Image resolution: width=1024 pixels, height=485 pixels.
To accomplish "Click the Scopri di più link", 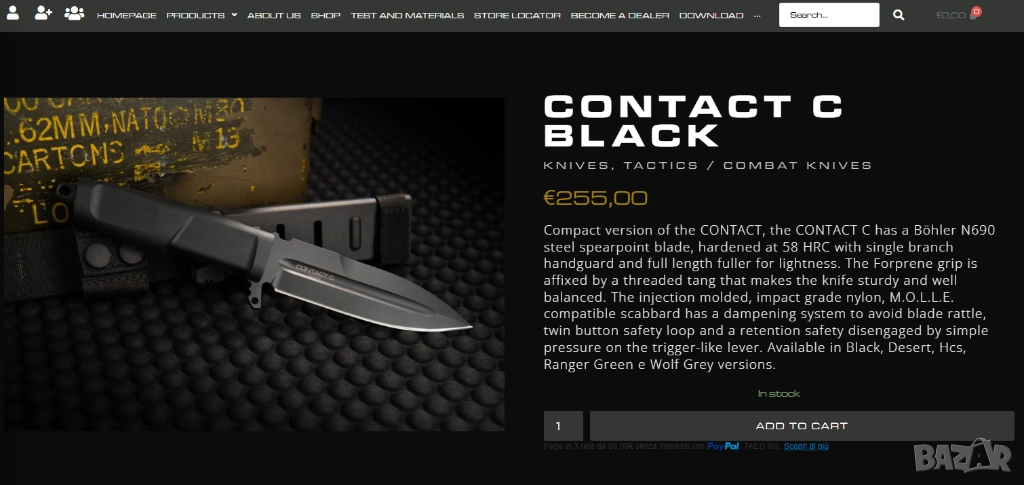I will coord(806,446).
